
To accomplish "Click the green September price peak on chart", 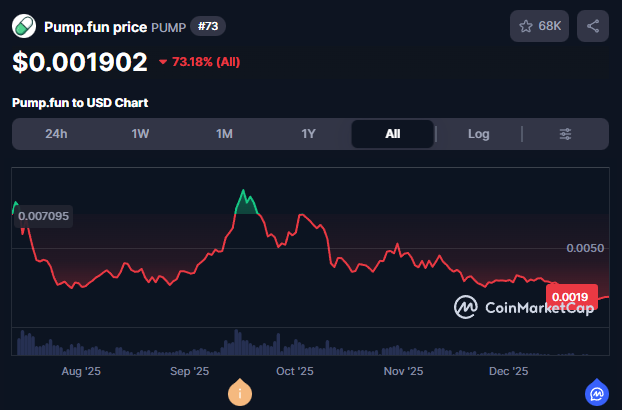I will pyautogui.click(x=246, y=203).
